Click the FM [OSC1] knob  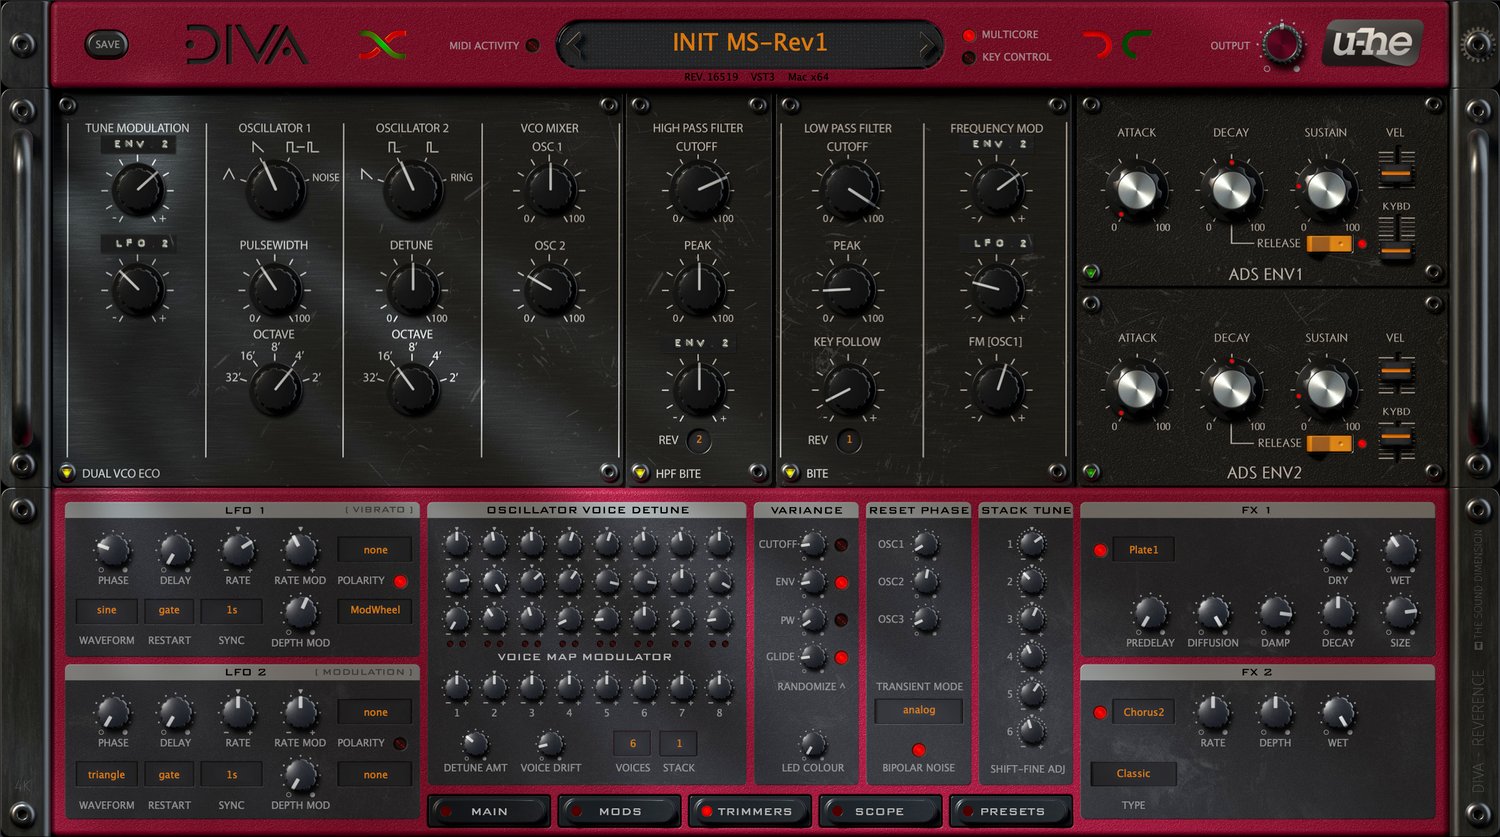click(x=997, y=388)
